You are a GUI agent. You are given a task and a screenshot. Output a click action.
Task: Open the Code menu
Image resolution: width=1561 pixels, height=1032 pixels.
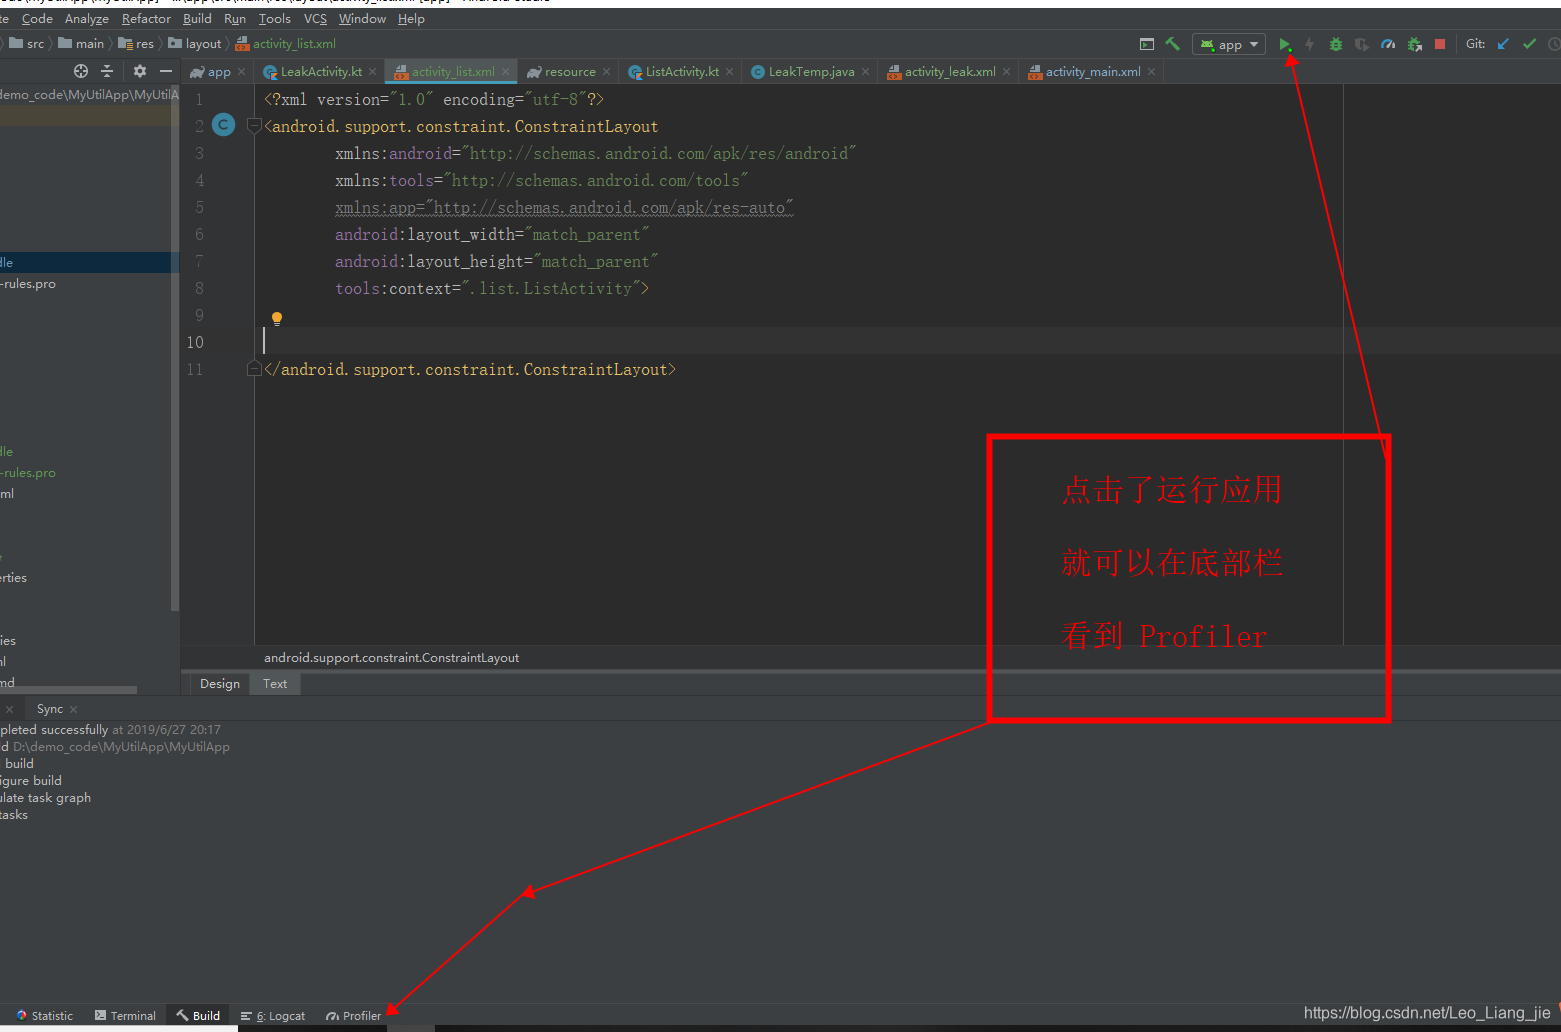[x=37, y=19]
